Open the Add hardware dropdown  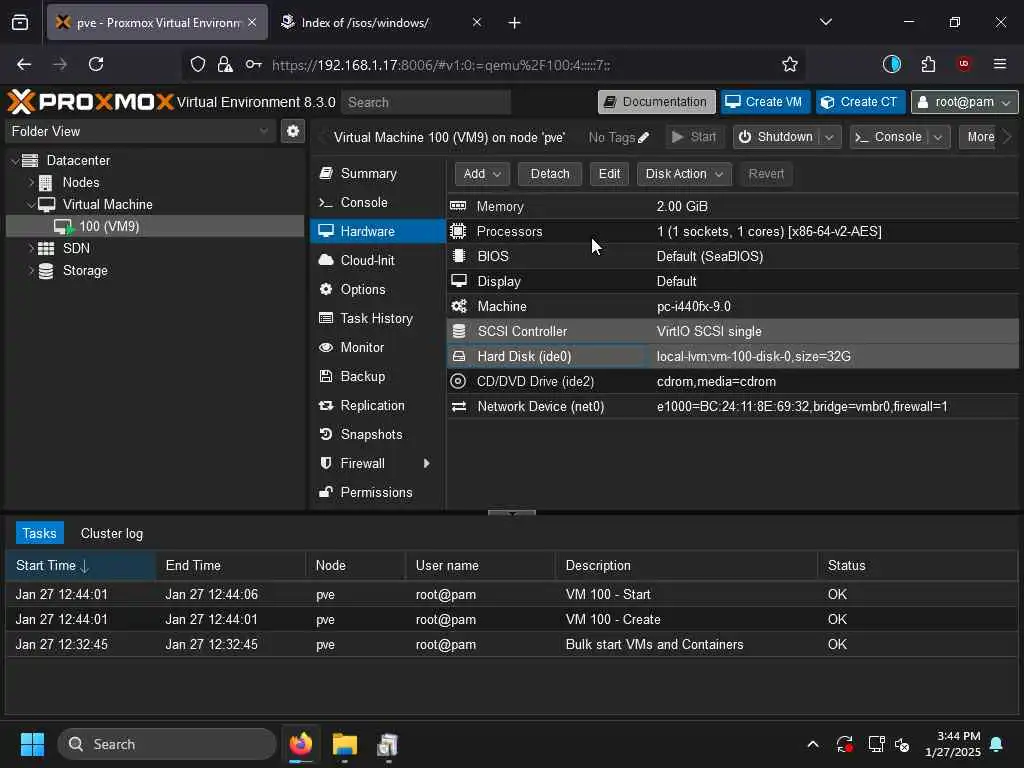[x=482, y=174]
